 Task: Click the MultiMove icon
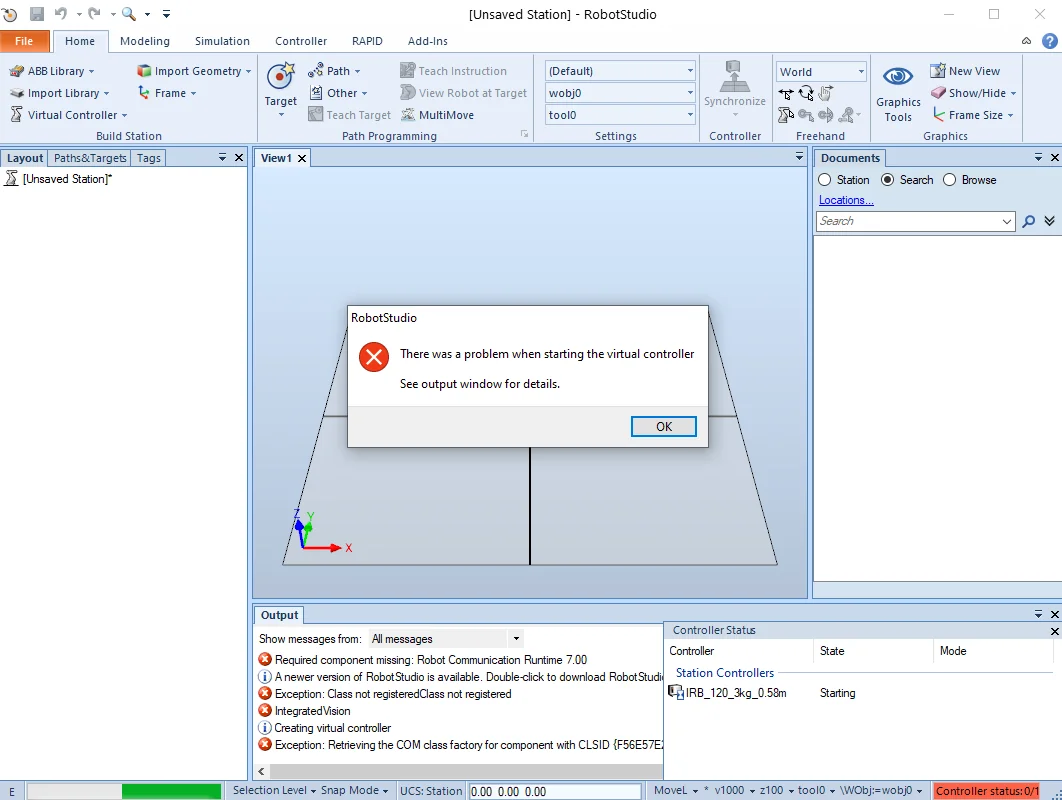coord(408,114)
